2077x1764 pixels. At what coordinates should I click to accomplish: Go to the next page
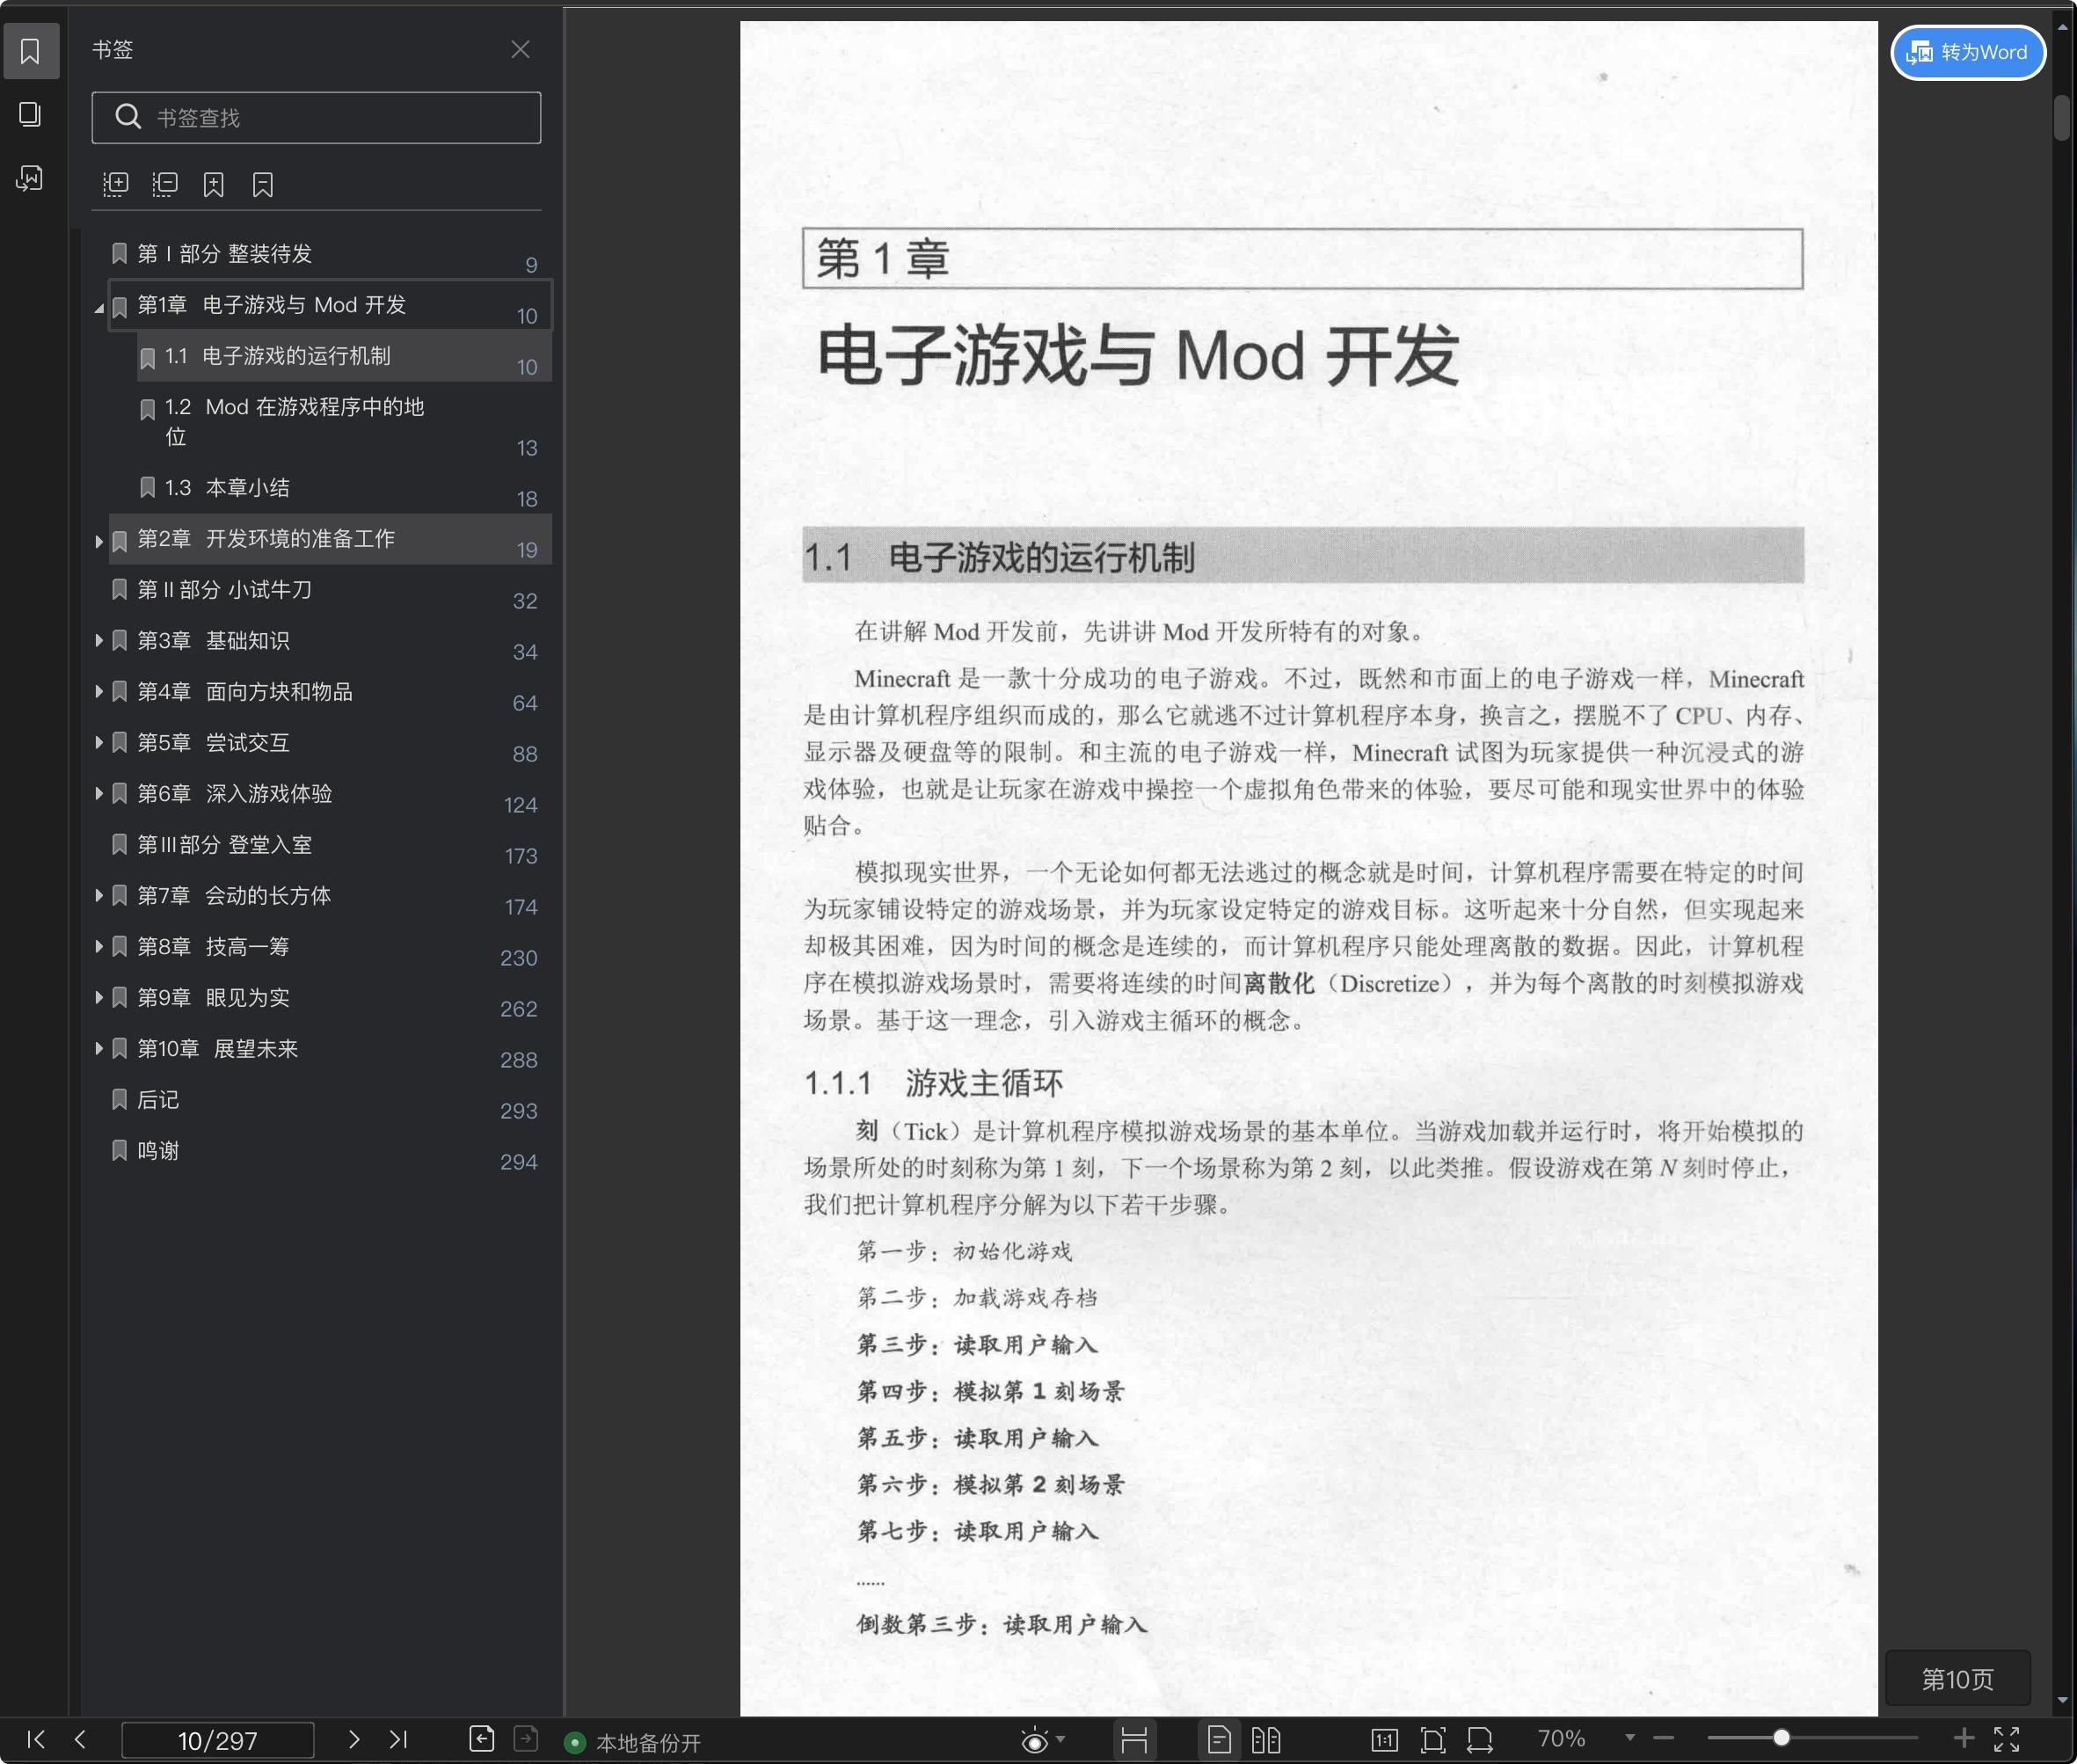click(x=353, y=1740)
